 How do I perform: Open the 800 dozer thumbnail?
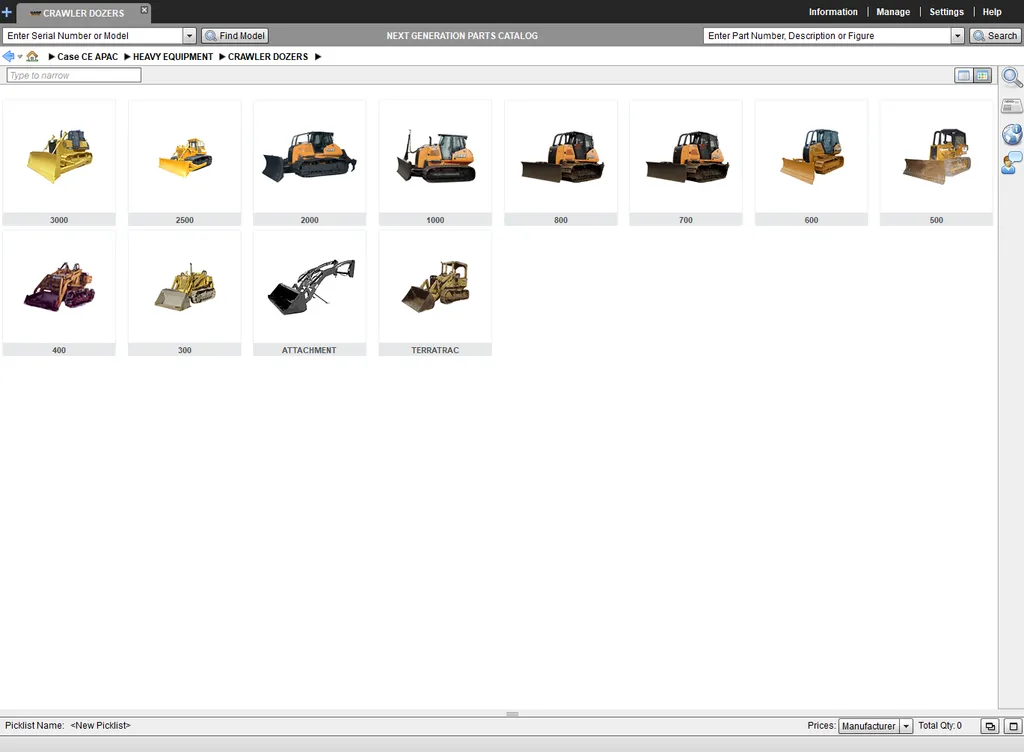tap(560, 163)
